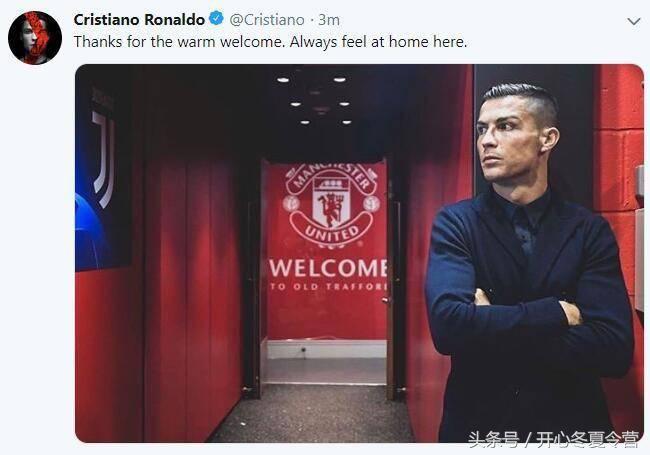Click the "Thanks for the warm welcome" tweet text
The width and height of the screenshot is (650, 455).
tap(270, 42)
